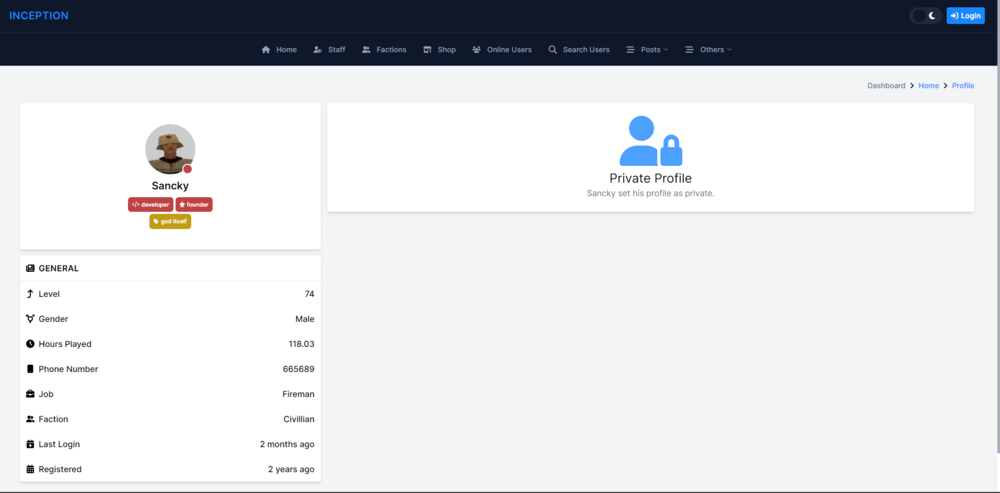Click the registered '2 years ago' value
The height and width of the screenshot is (493, 1000).
[291, 469]
